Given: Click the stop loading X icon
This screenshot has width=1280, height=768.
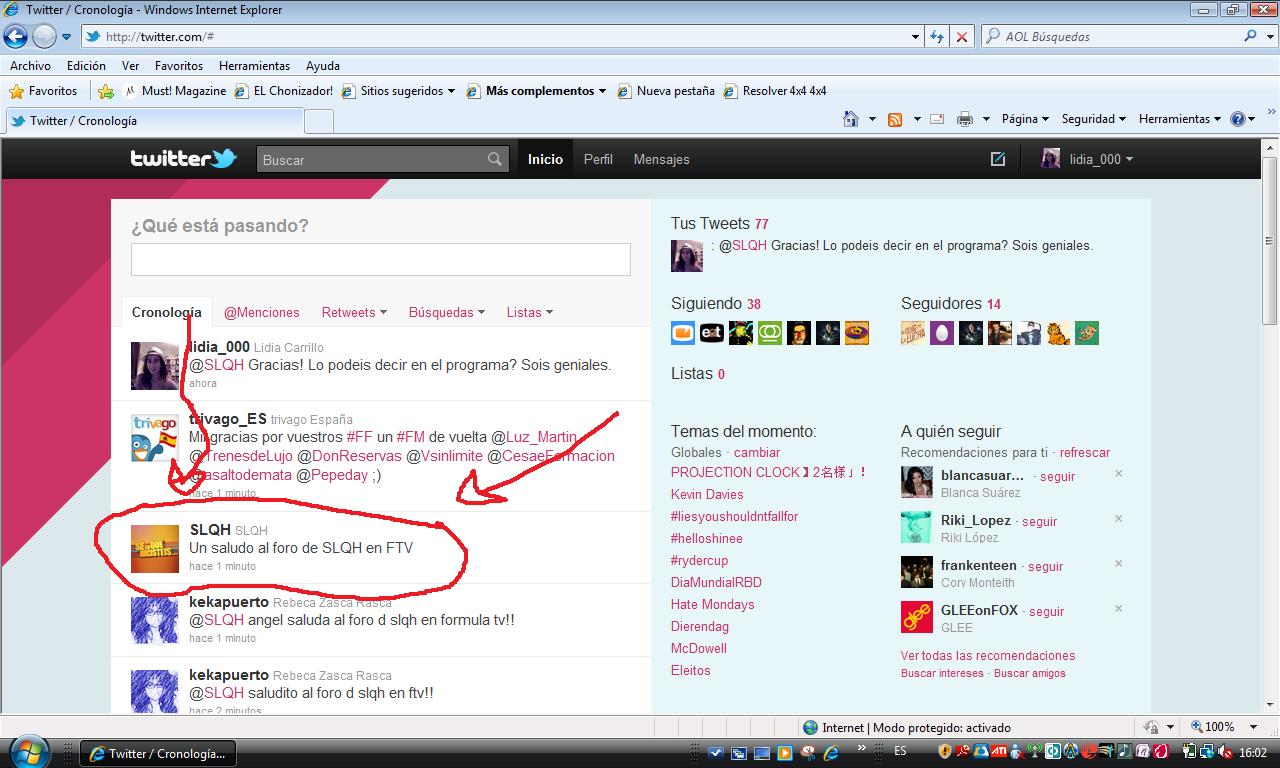Looking at the screenshot, I should [x=962, y=37].
